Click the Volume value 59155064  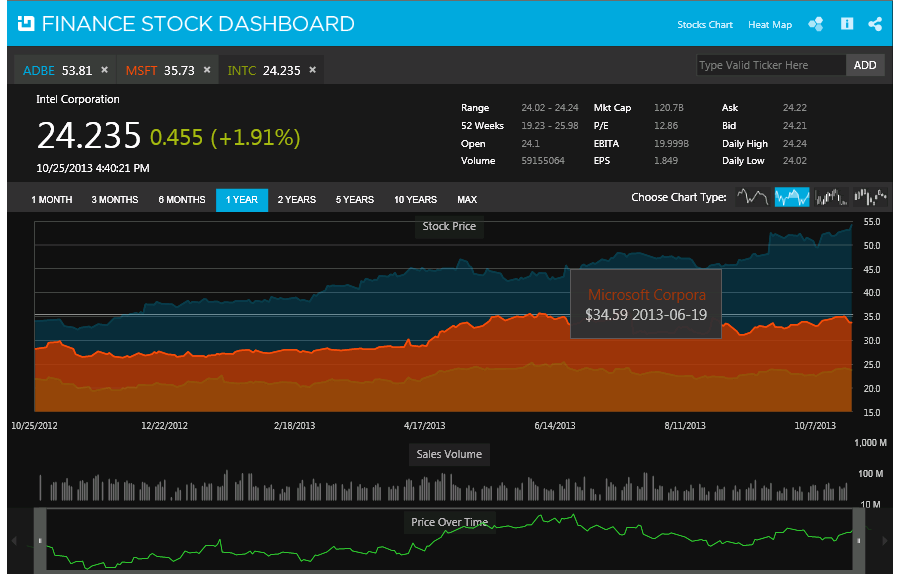[543, 161]
